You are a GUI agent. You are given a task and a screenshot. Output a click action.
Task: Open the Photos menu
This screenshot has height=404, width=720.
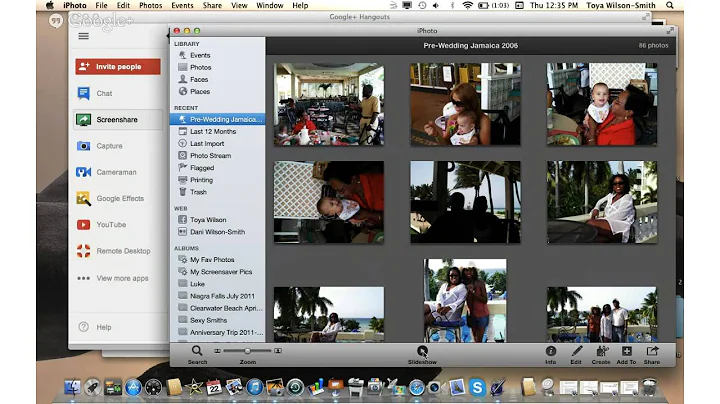(x=151, y=6)
